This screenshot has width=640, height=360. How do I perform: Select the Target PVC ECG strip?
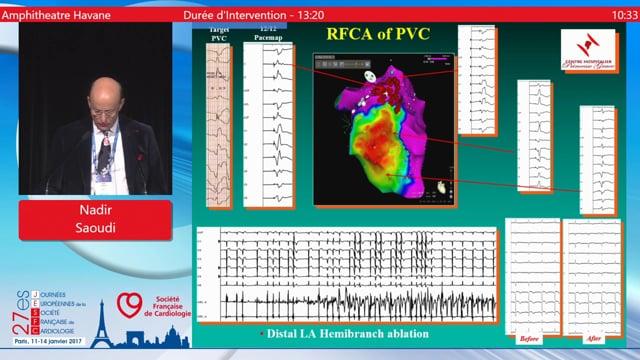click(x=218, y=125)
